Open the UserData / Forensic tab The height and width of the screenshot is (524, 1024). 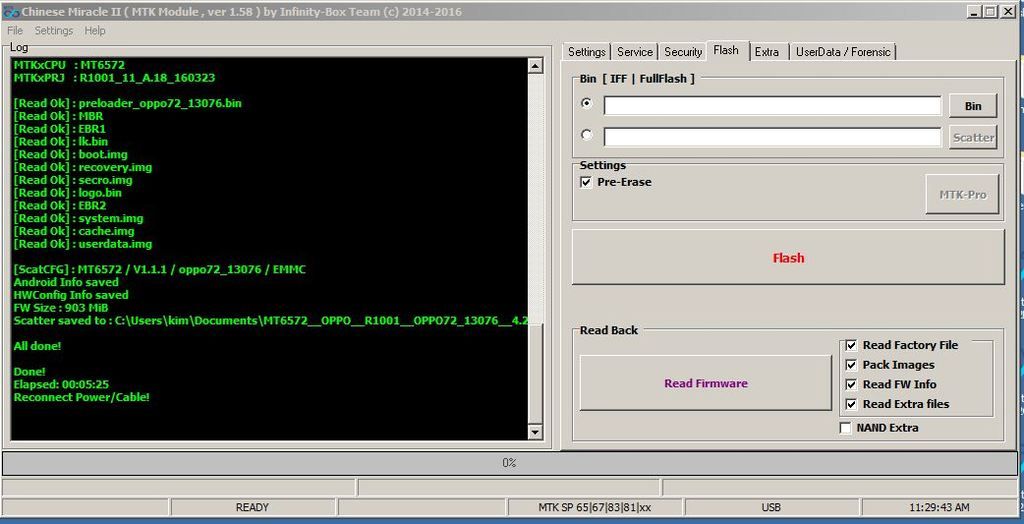pos(842,52)
